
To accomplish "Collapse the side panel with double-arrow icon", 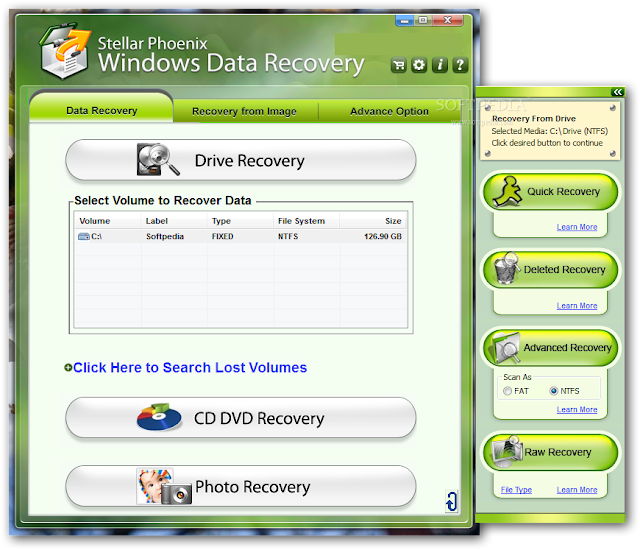I will click(618, 92).
